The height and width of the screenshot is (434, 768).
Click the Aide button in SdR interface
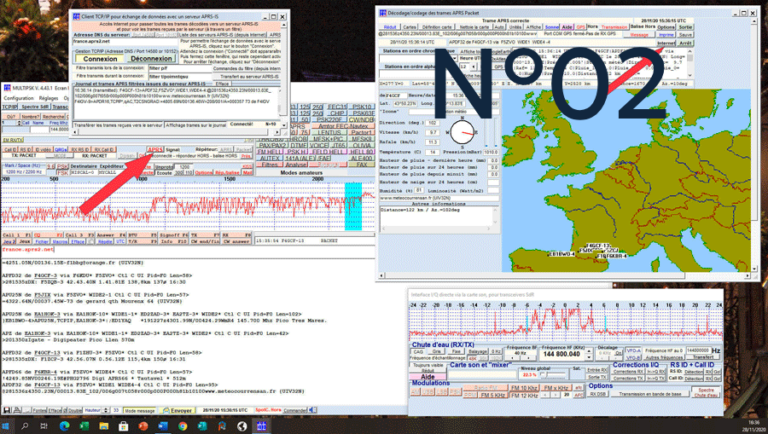point(428,376)
